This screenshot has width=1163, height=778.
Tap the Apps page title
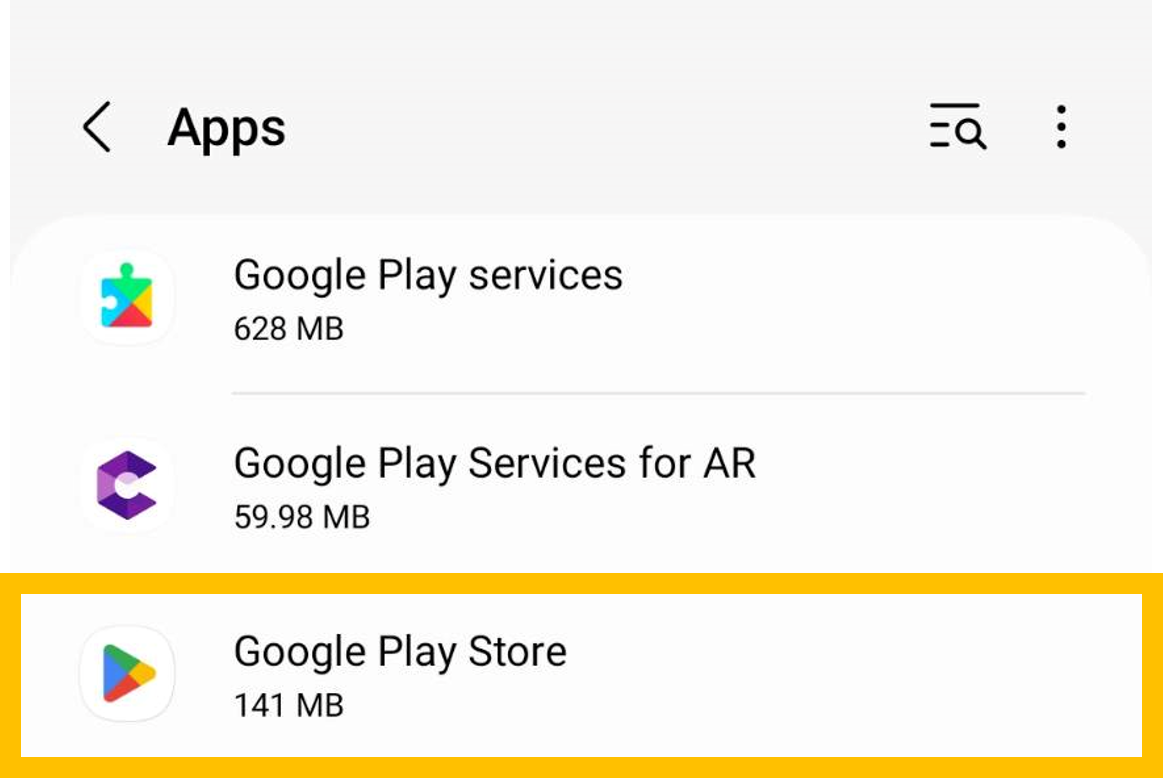click(x=226, y=128)
